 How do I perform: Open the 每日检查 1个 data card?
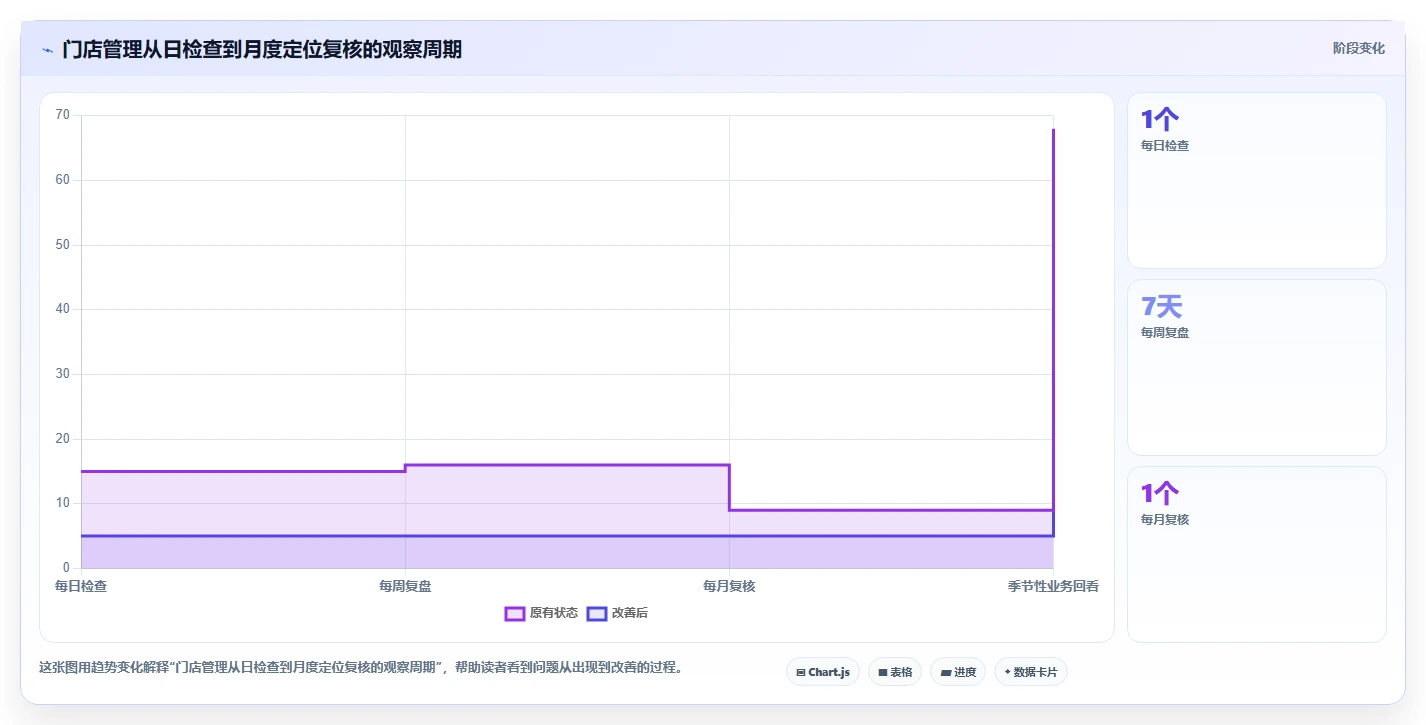tap(1256, 180)
